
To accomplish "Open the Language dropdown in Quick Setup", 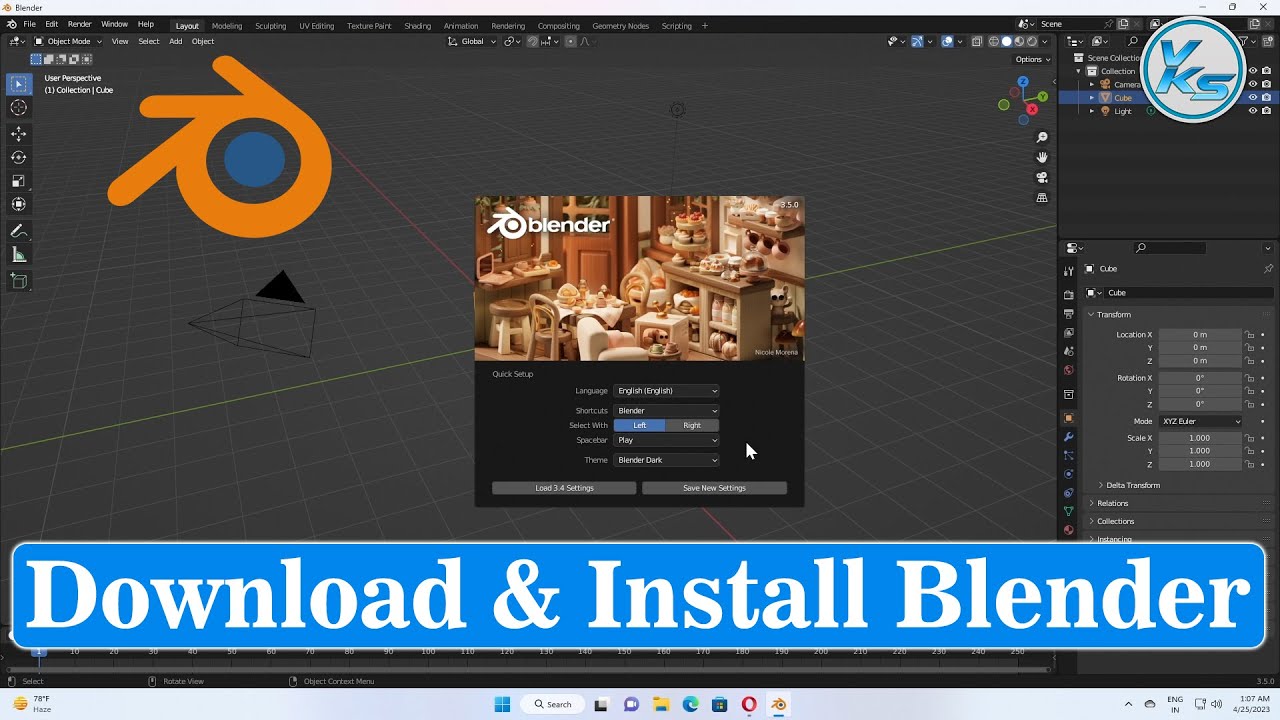I will (x=666, y=390).
